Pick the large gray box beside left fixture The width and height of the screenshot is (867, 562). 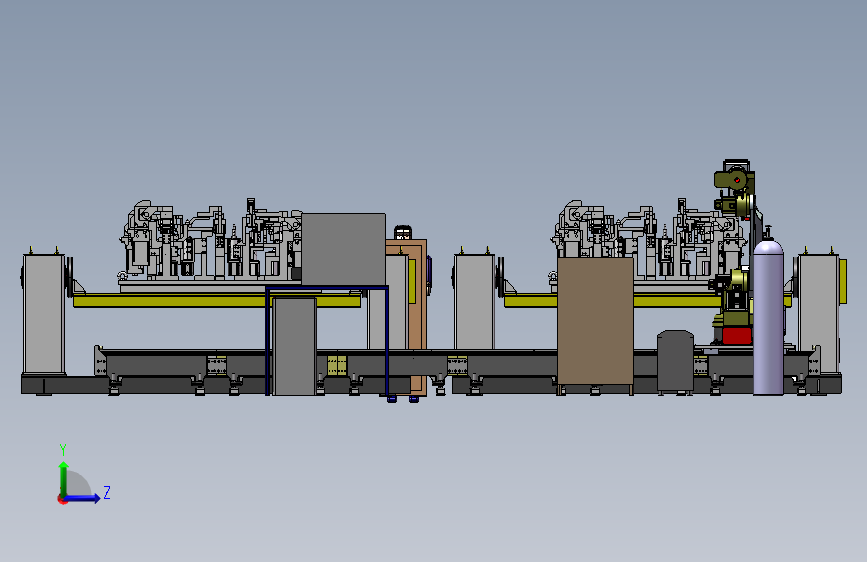[343, 249]
